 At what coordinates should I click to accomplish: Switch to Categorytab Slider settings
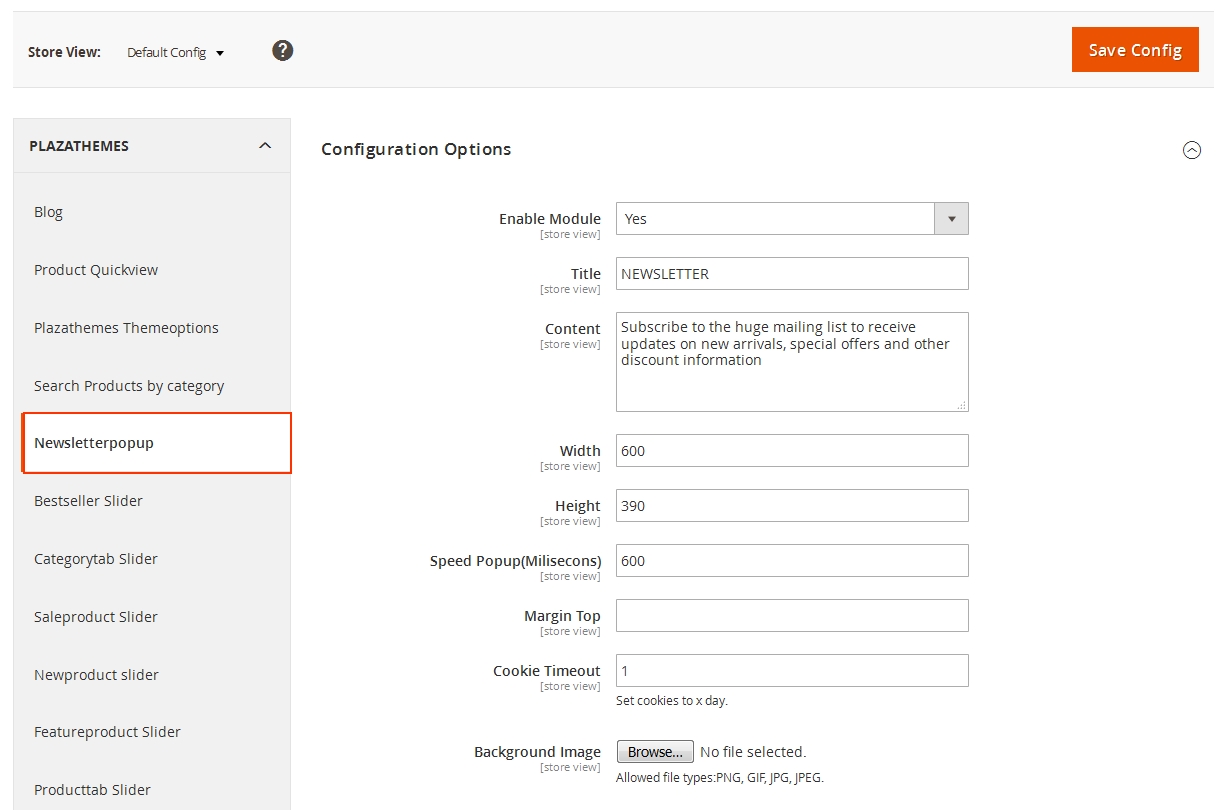(x=96, y=559)
